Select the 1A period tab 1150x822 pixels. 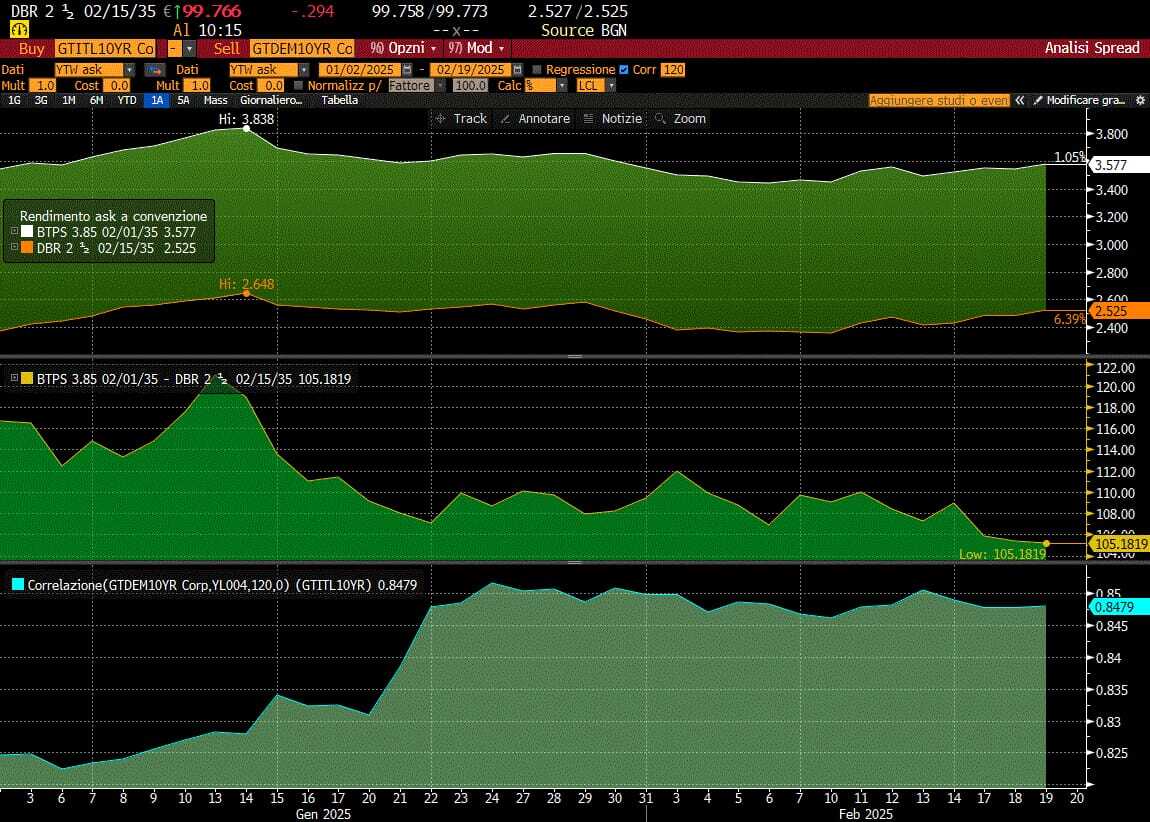(x=157, y=100)
